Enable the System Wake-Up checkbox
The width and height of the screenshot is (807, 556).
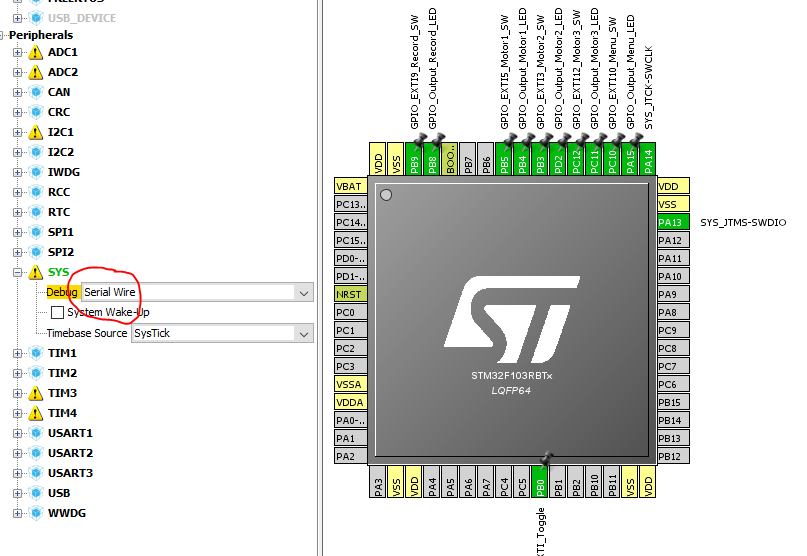(x=58, y=312)
